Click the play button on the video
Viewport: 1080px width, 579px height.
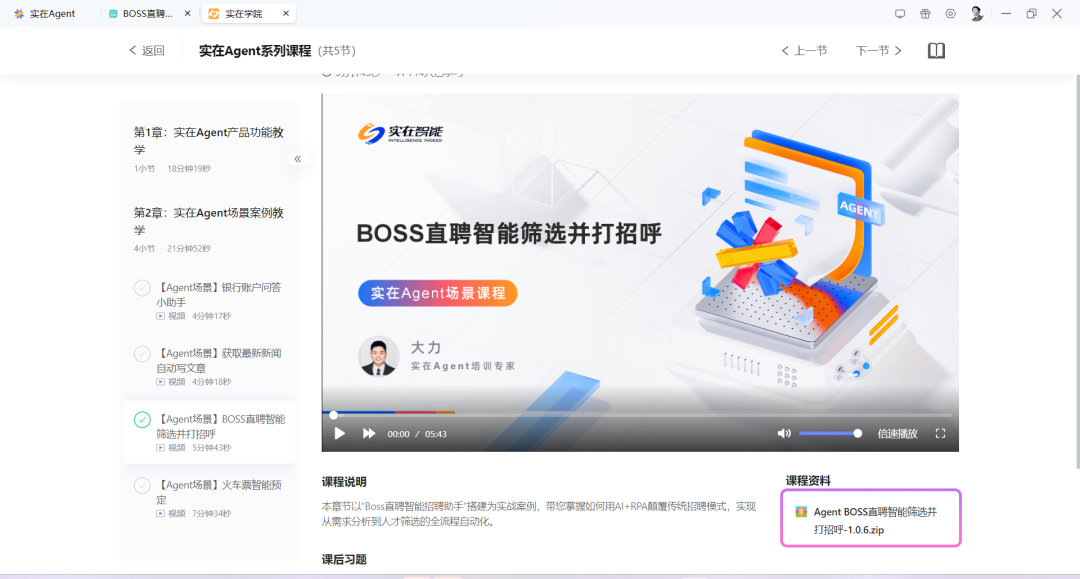coord(340,434)
